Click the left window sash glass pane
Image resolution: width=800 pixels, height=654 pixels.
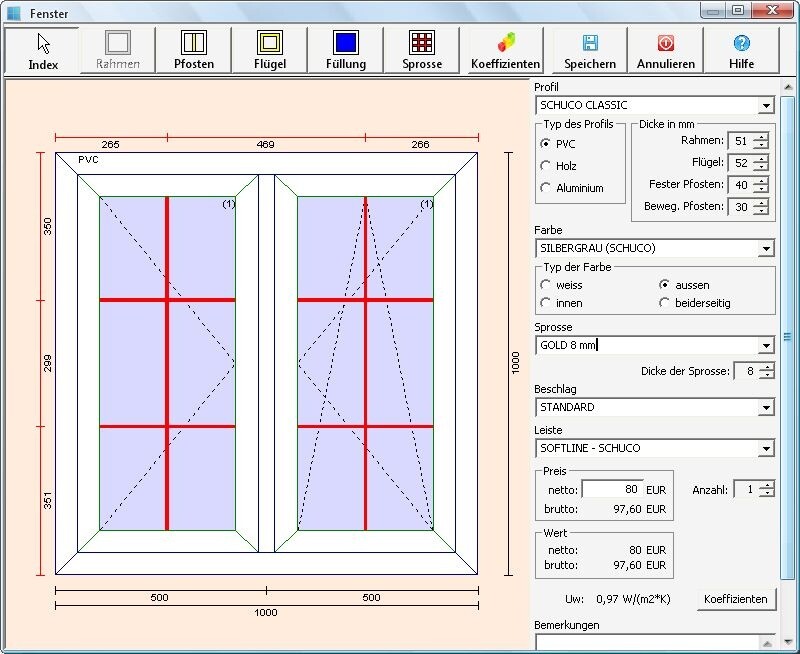[167, 363]
